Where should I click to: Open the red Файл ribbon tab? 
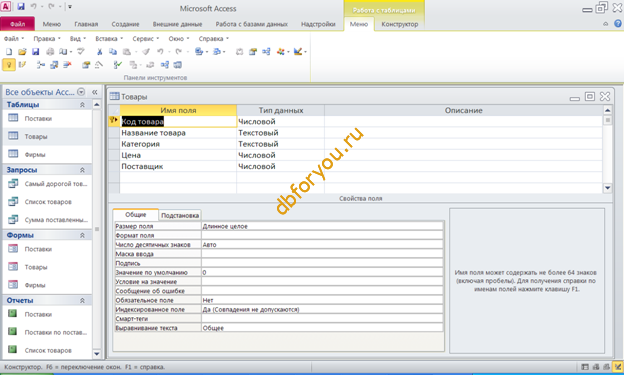click(18, 24)
